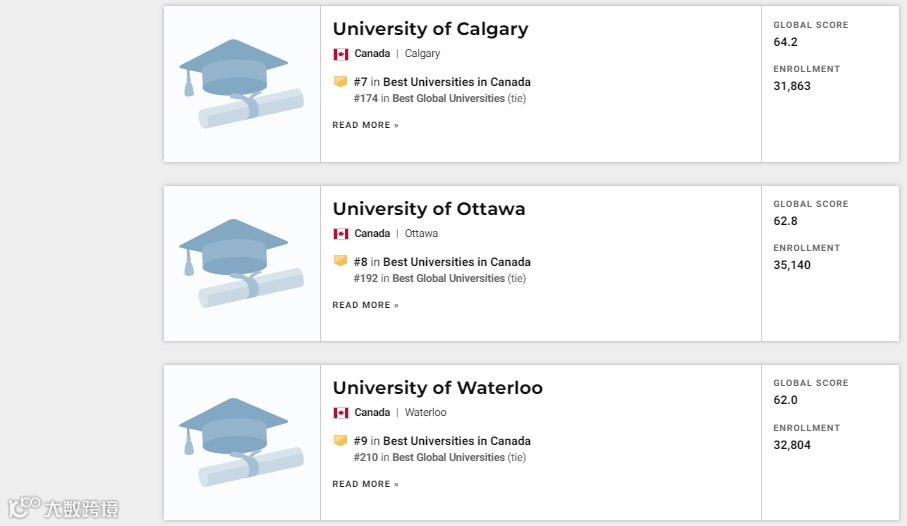Open Best Universities in Canada link for Calgary
Image resolution: width=907 pixels, height=526 pixels.
(457, 82)
